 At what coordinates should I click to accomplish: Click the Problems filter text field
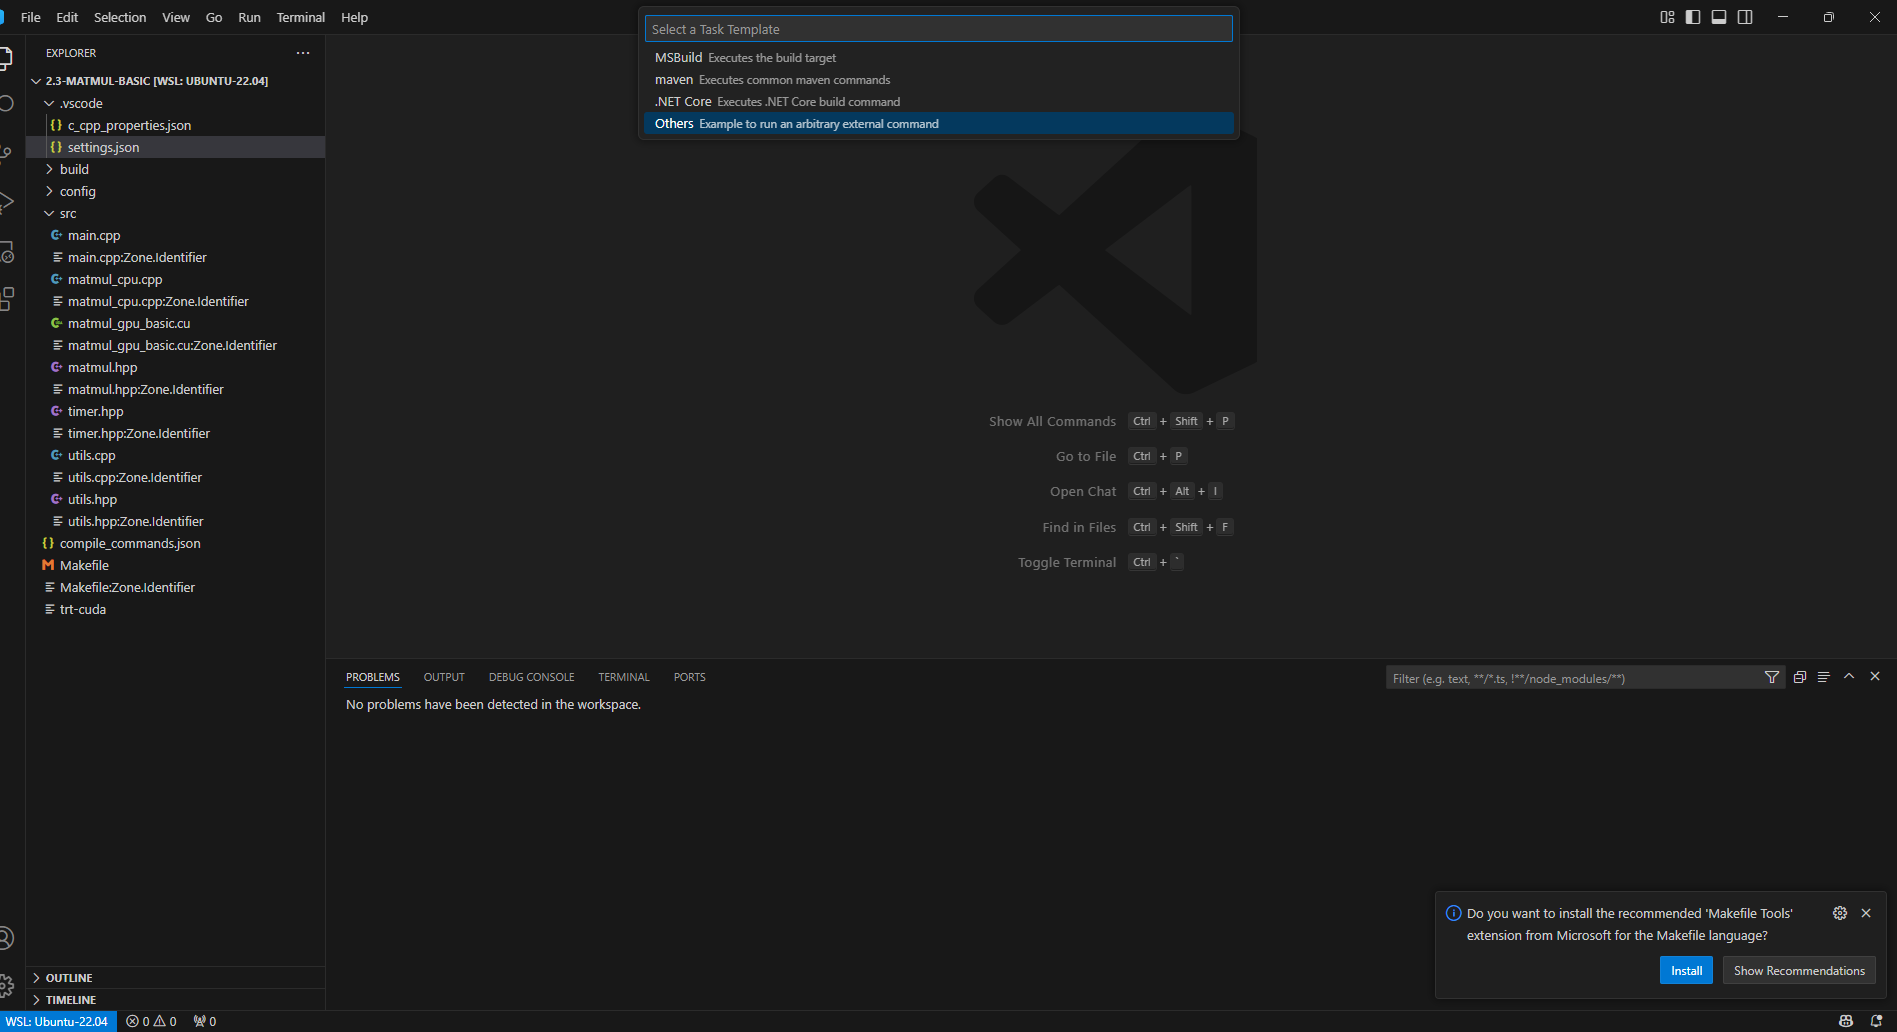pyautogui.click(x=1573, y=678)
